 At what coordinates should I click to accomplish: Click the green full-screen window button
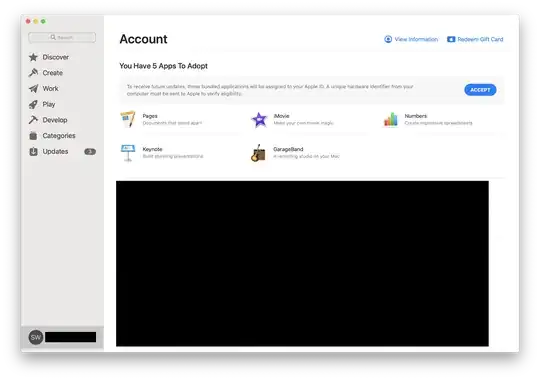pyautogui.click(x=43, y=21)
